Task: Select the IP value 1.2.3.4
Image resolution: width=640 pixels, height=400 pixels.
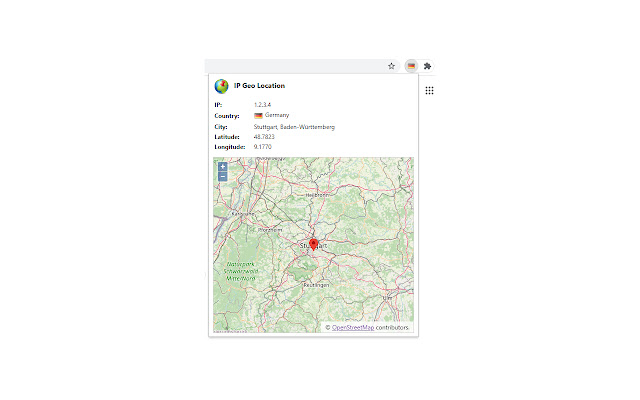Action: 262,105
